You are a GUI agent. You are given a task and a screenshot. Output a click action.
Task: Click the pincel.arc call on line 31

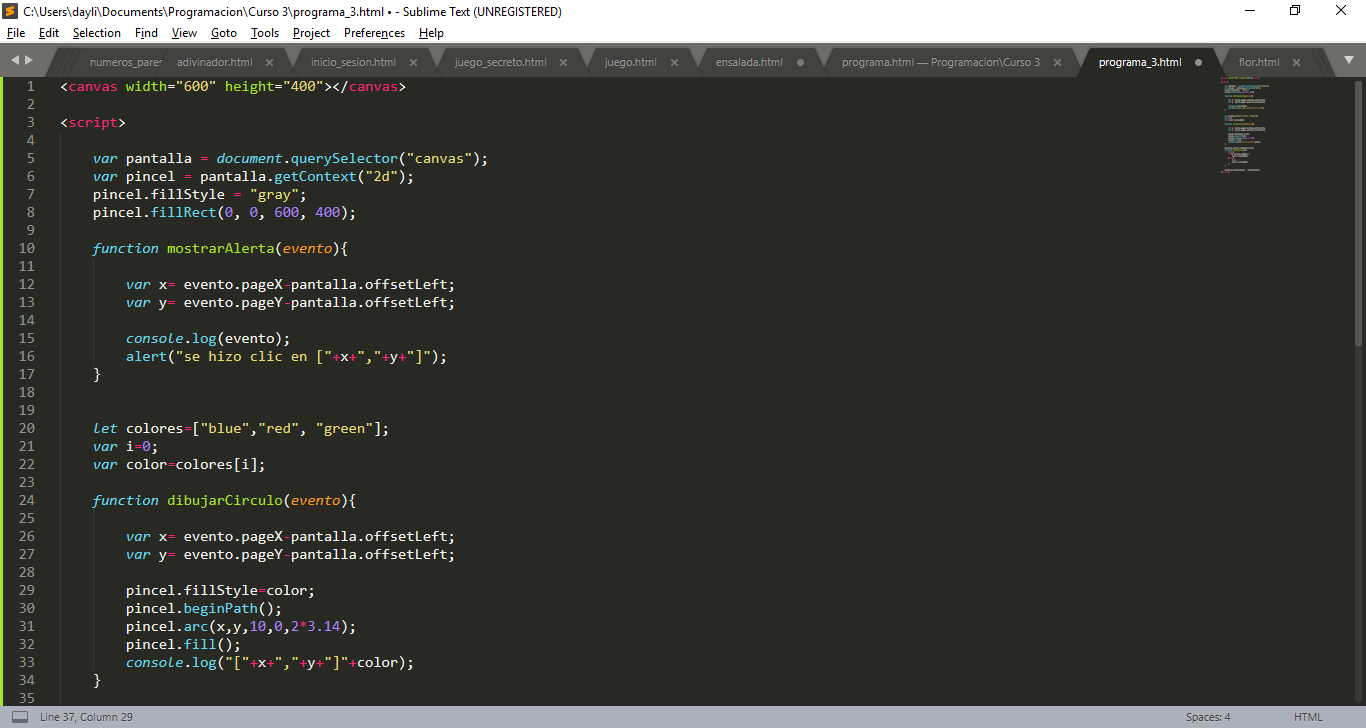point(241,626)
